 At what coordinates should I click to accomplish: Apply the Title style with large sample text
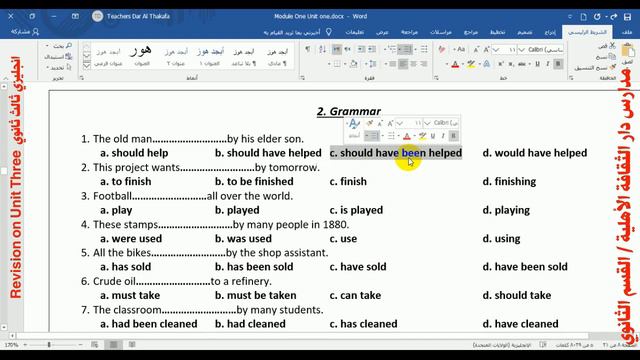click(141, 56)
